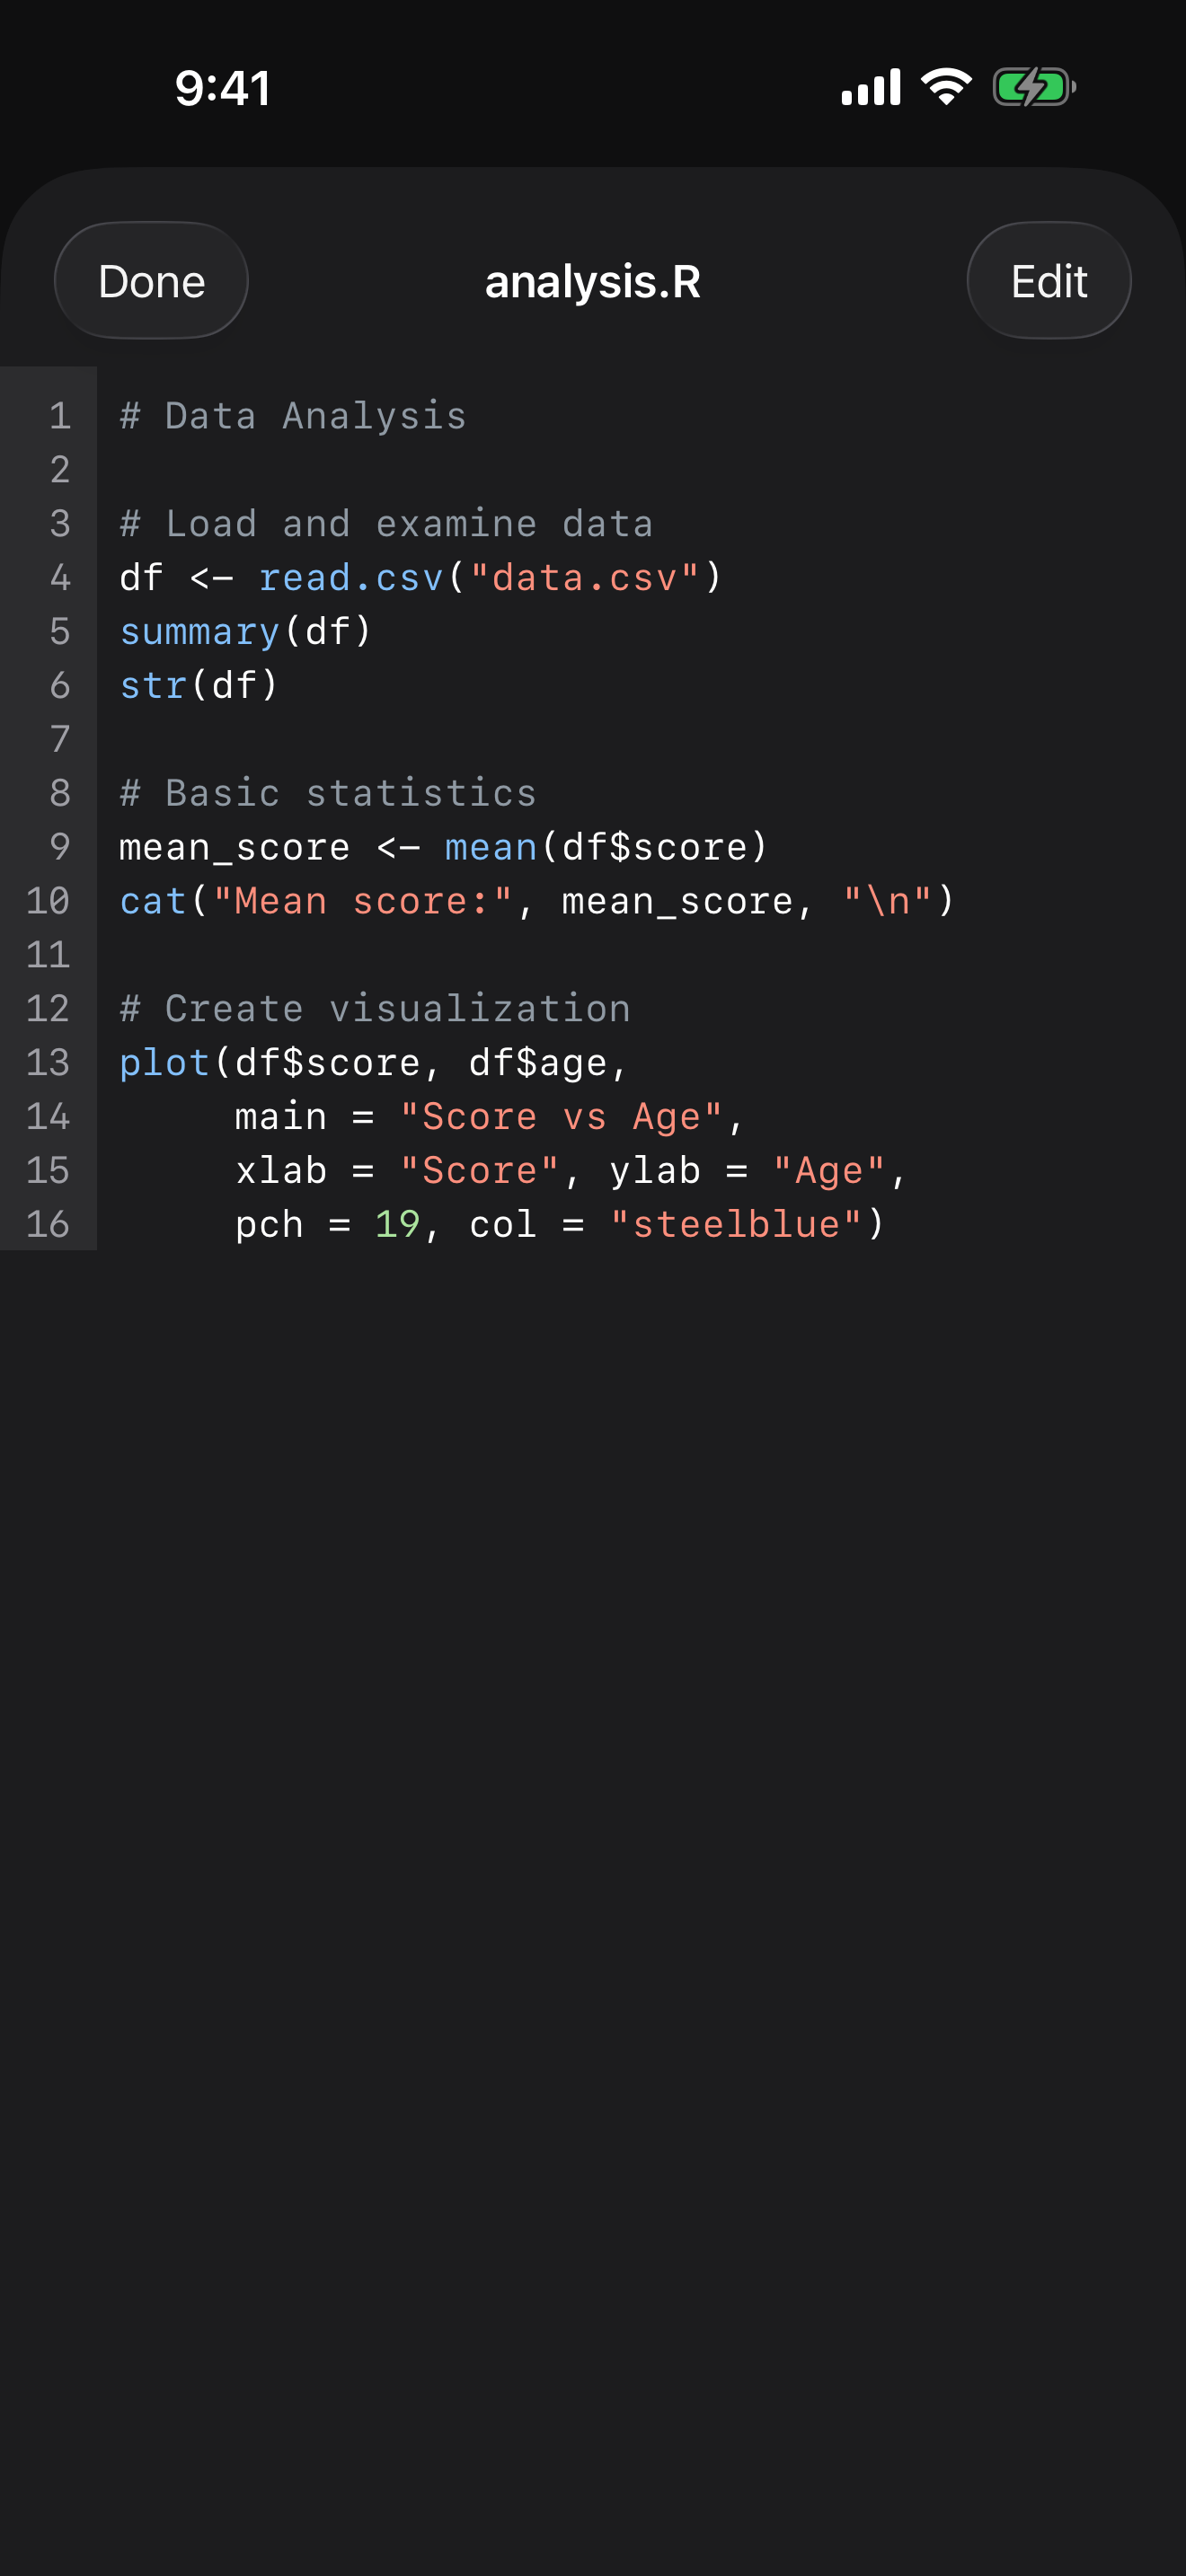Open the Edit mode
1186x2576 pixels.
click(x=1048, y=281)
